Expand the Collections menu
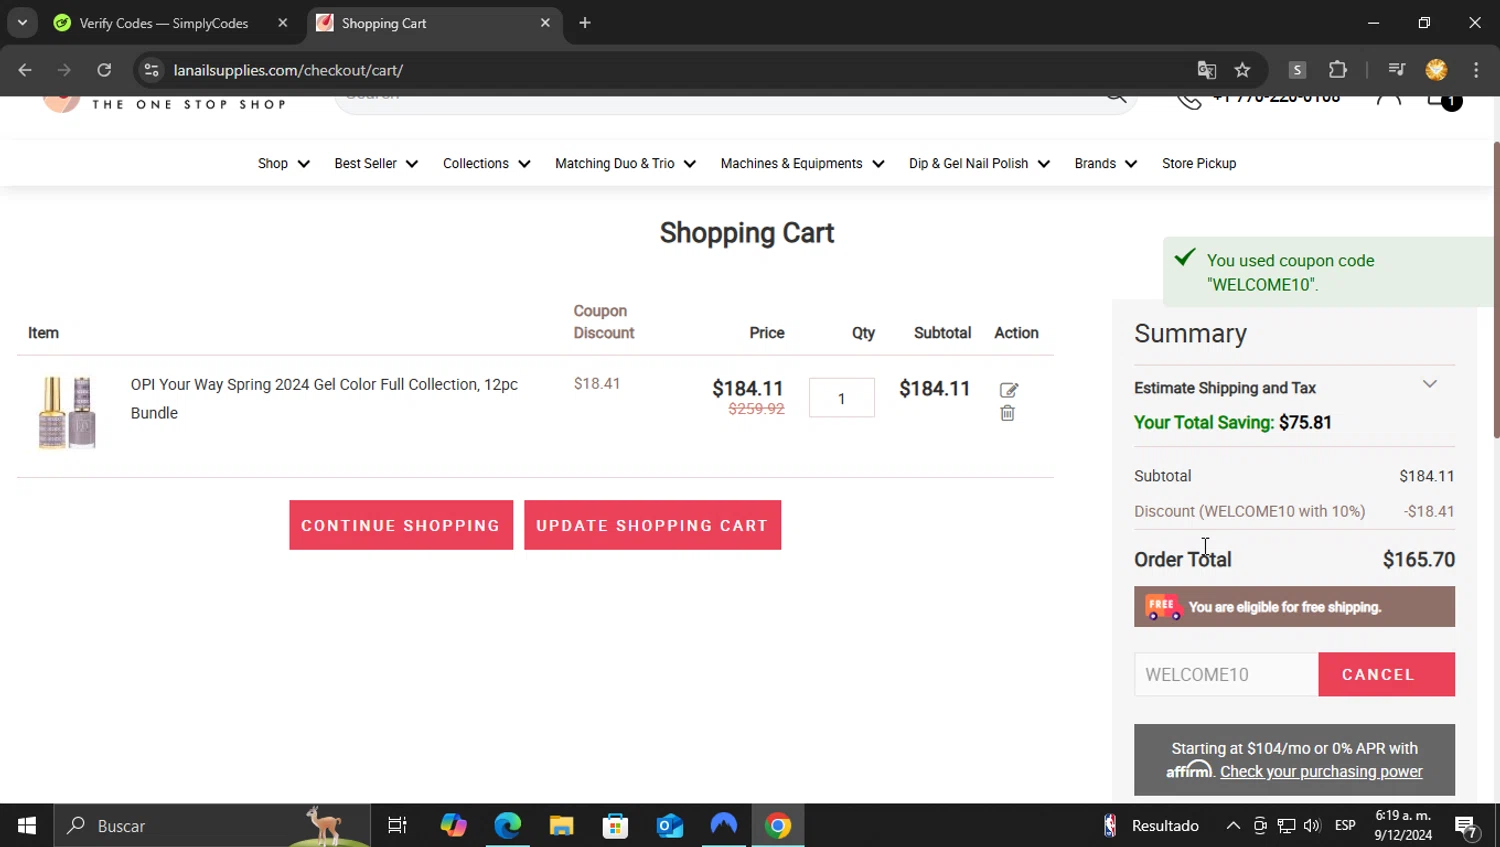 487,164
